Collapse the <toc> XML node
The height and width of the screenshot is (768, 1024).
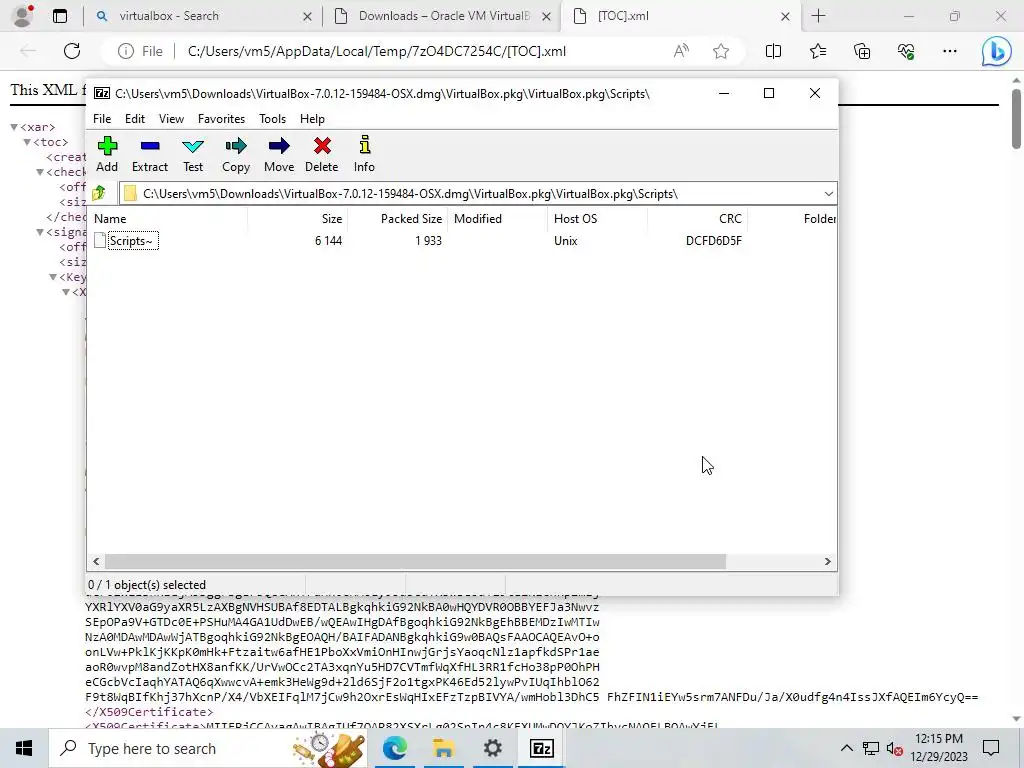tap(27, 142)
